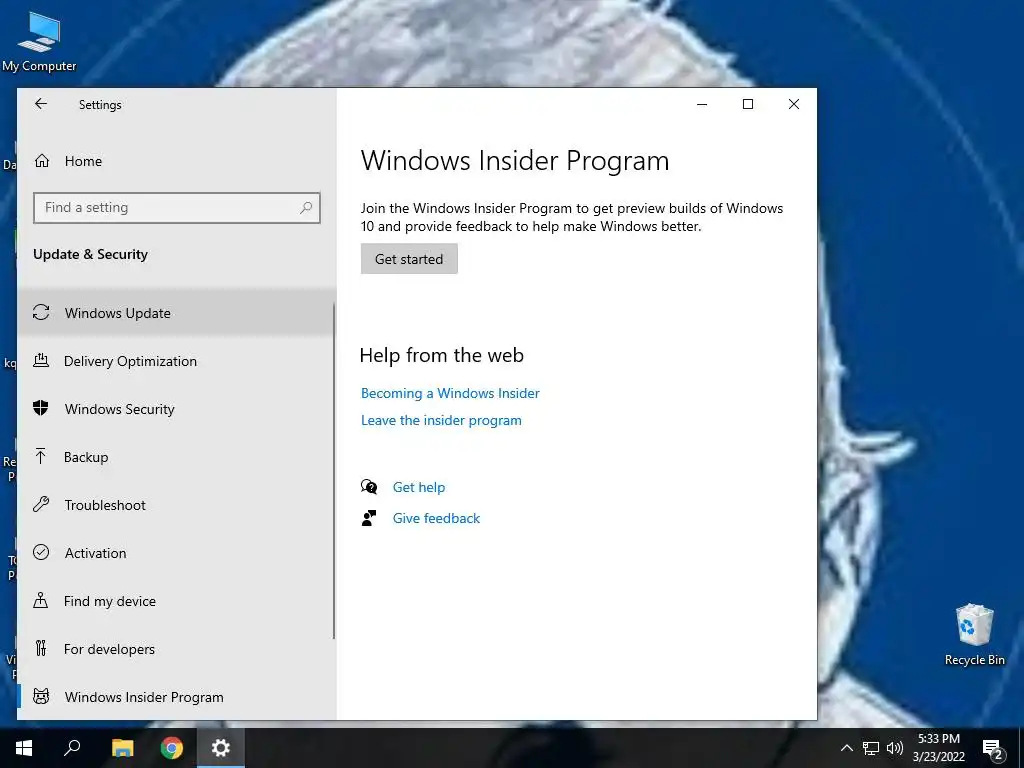Click the Get started button
Viewport: 1024px width, 768px height.
click(409, 259)
